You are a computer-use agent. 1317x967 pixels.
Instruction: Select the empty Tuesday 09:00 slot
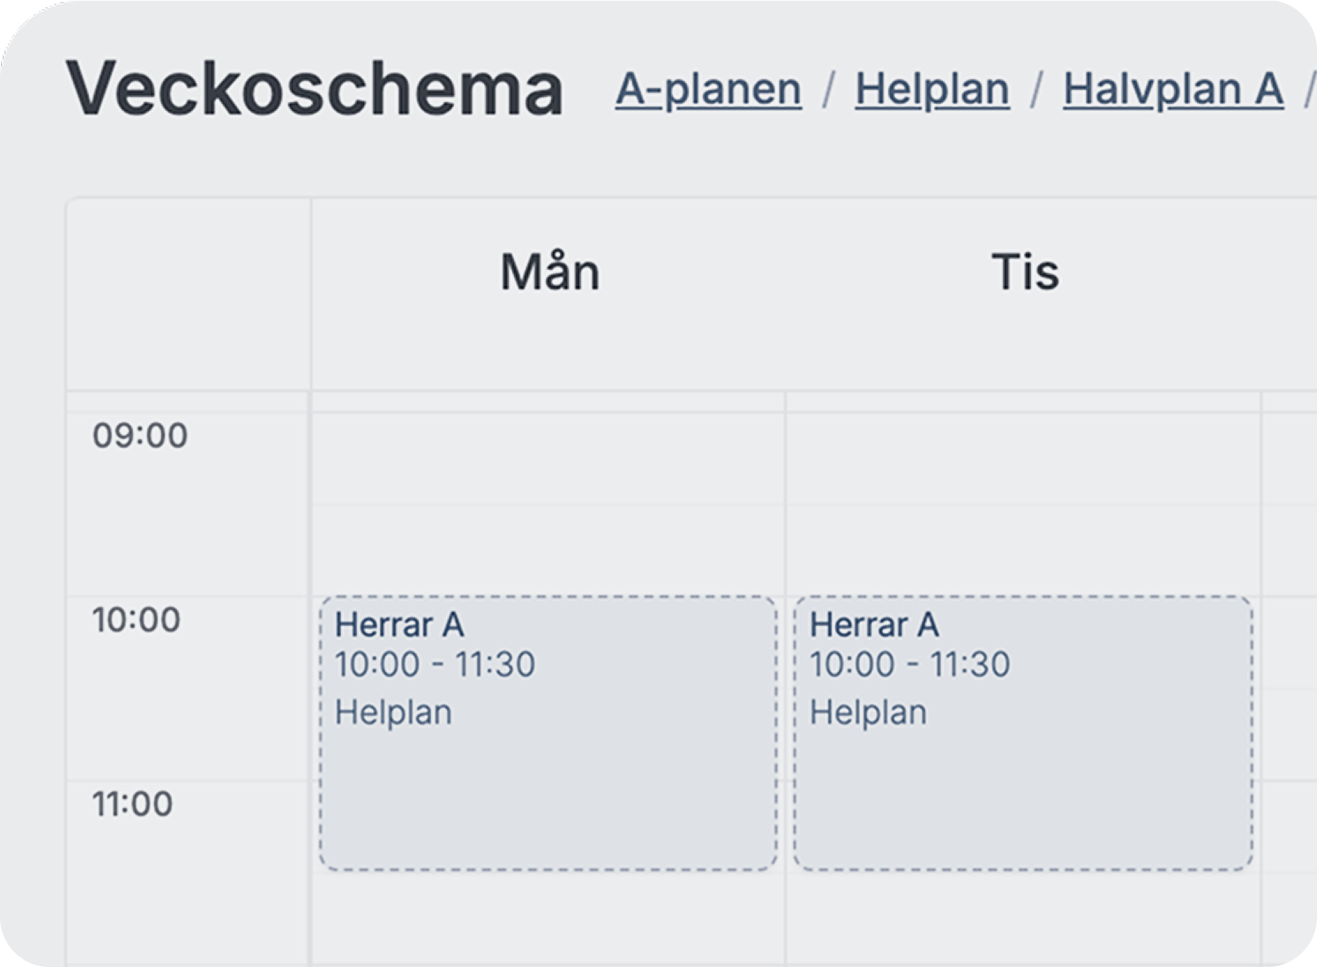[x=1023, y=458]
